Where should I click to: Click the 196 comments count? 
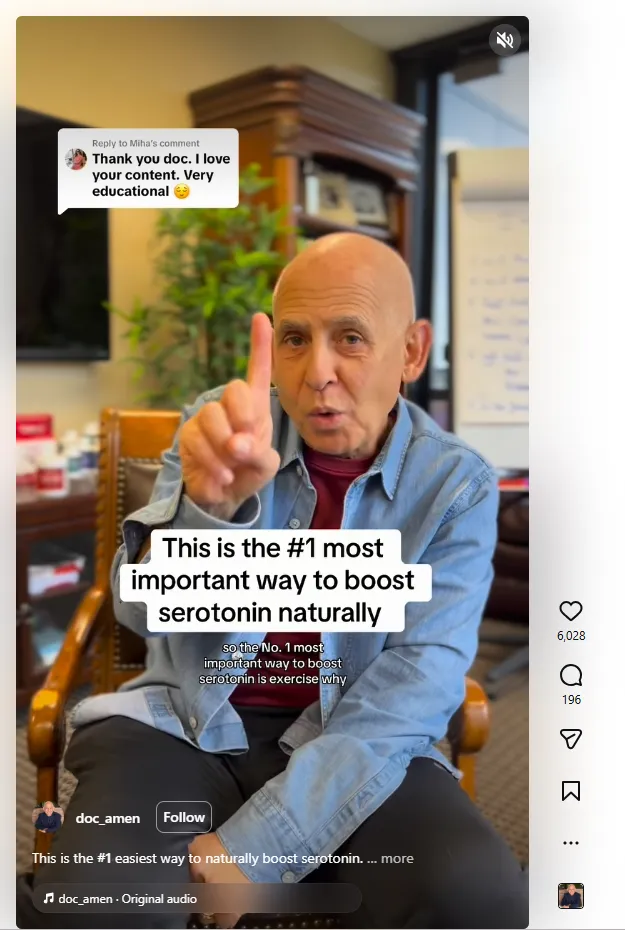pyautogui.click(x=571, y=700)
